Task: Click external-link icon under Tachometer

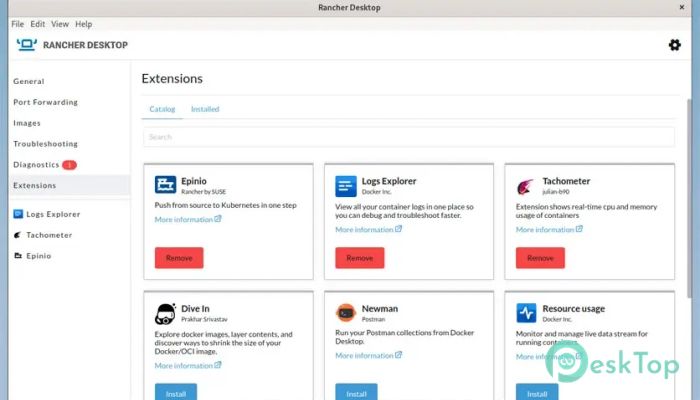Action: click(579, 229)
